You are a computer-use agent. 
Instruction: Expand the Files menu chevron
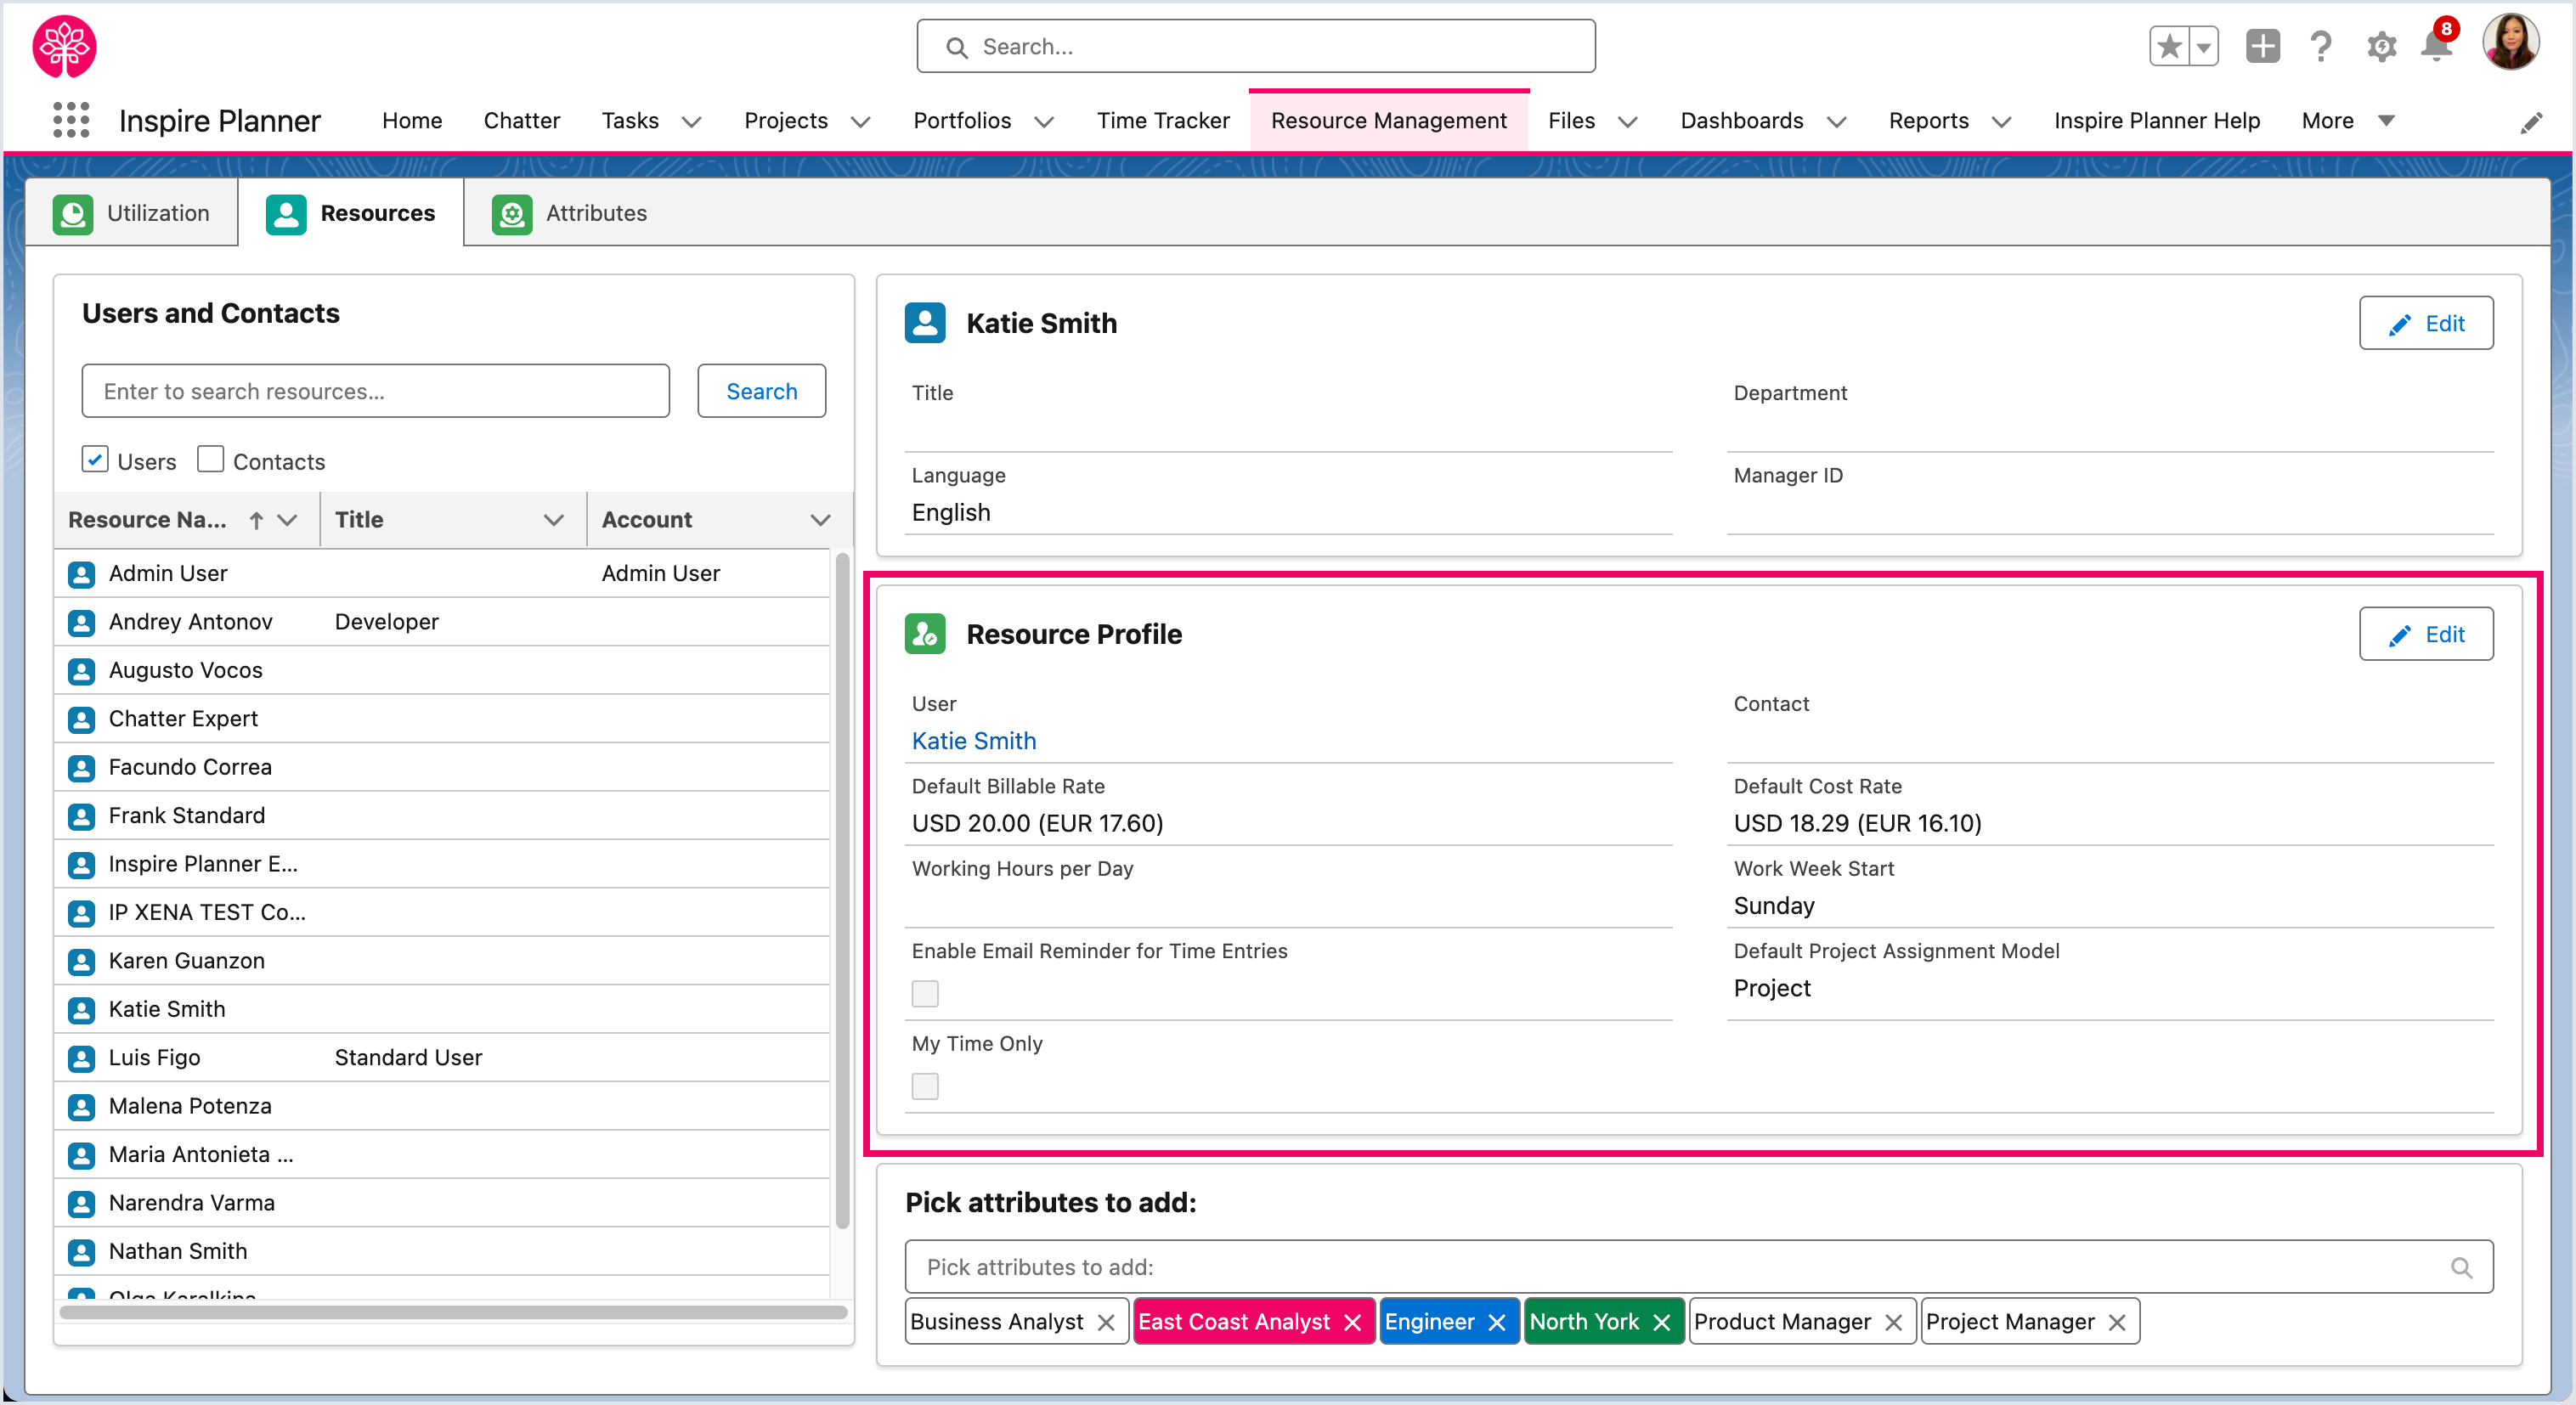pyautogui.click(x=1628, y=121)
